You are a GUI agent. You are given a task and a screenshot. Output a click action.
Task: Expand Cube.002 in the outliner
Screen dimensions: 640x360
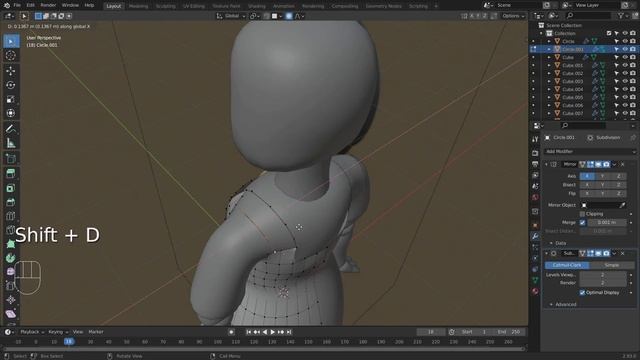click(x=549, y=73)
